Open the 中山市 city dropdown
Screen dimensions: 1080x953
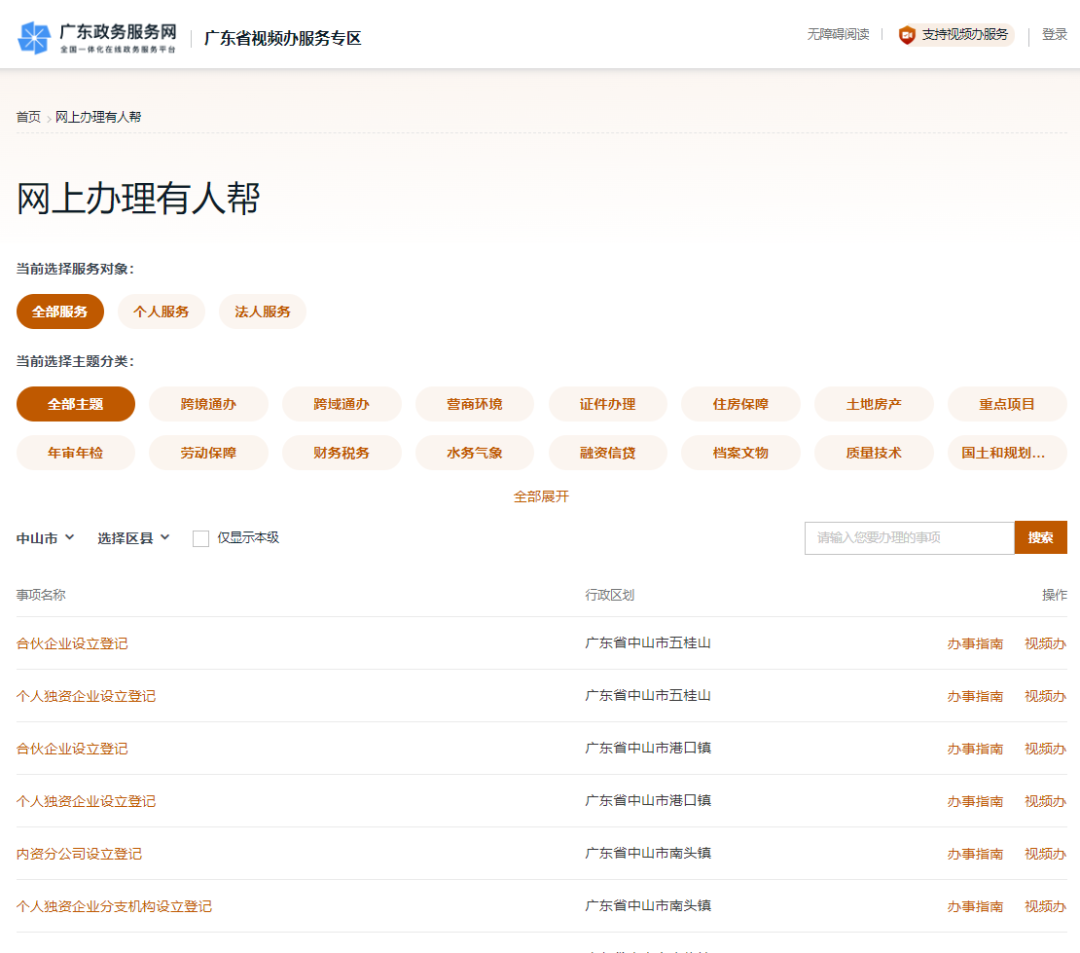(x=45, y=538)
